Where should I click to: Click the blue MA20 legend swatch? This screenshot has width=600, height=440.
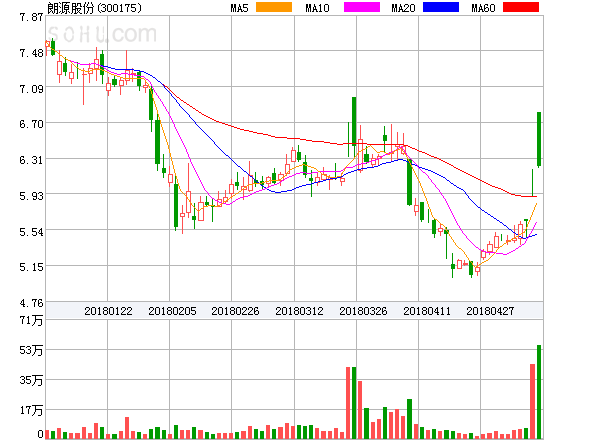click(x=441, y=7)
